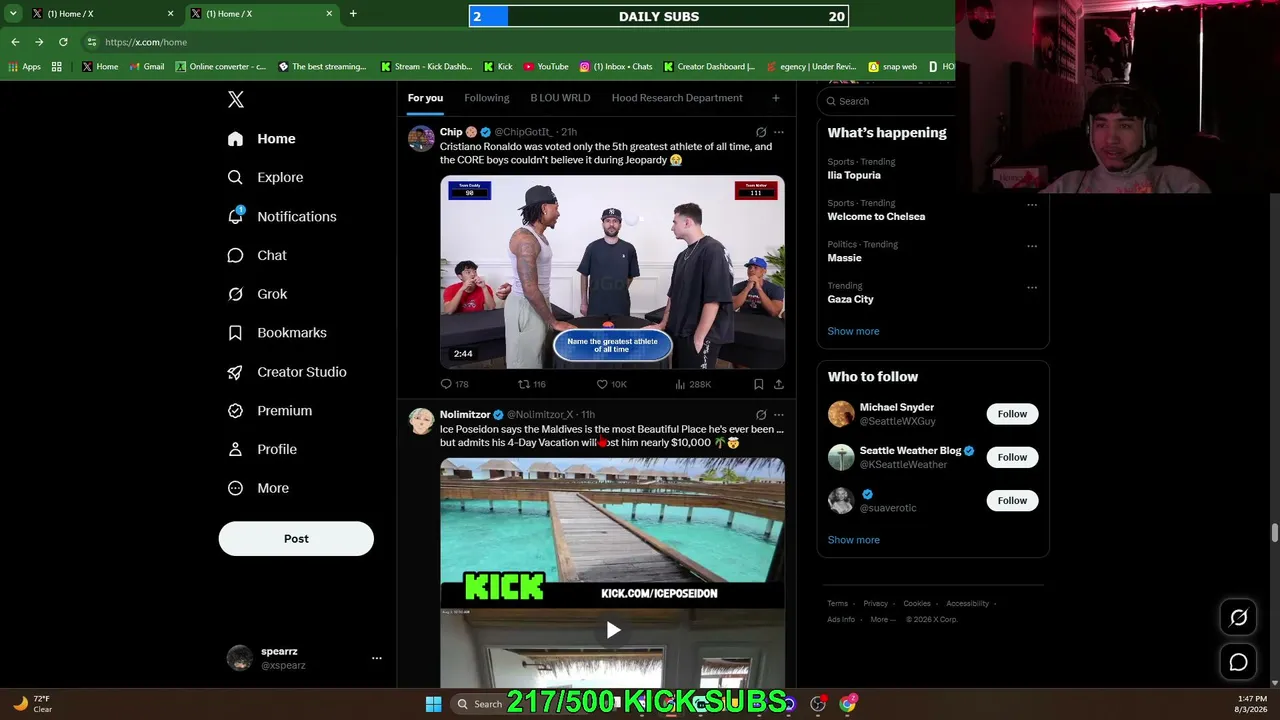1280x720 pixels.
Task: Show more Who to follow suggestions
Action: coord(853,540)
